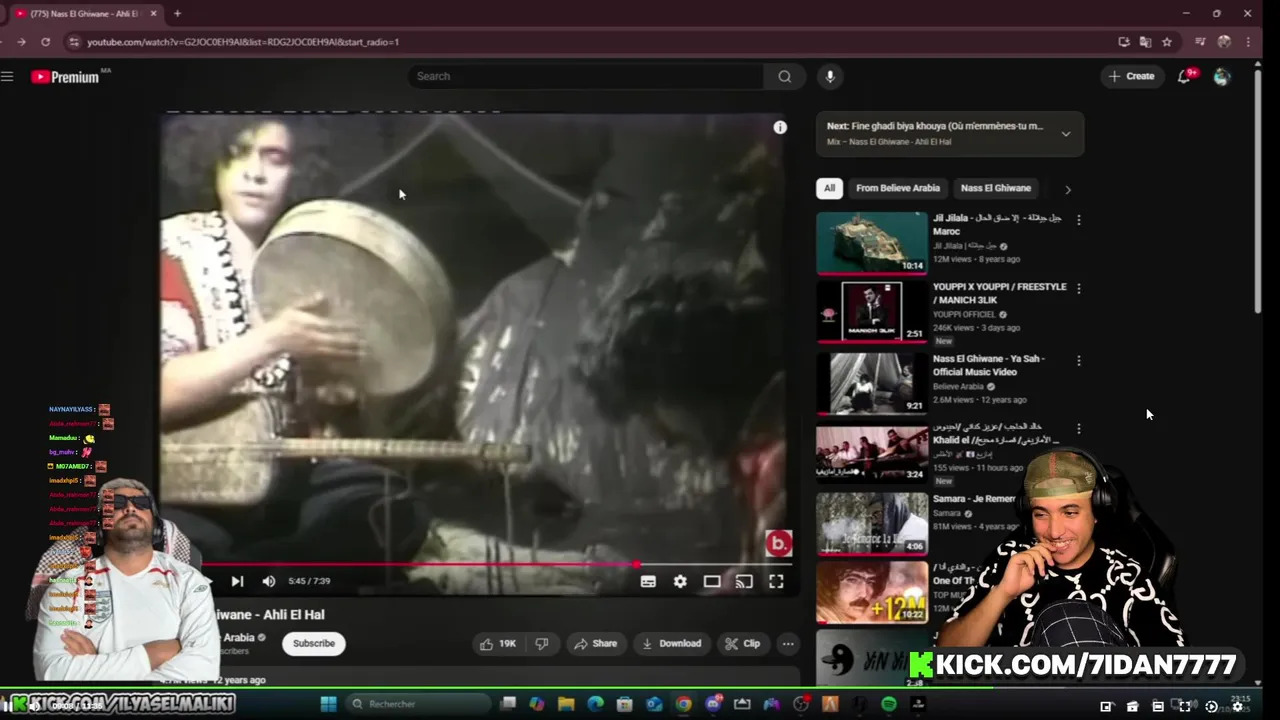Screen dimensions: 1280x720
Task: Open options for YOUPPI X YOUPPI video
Action: 1078,288
